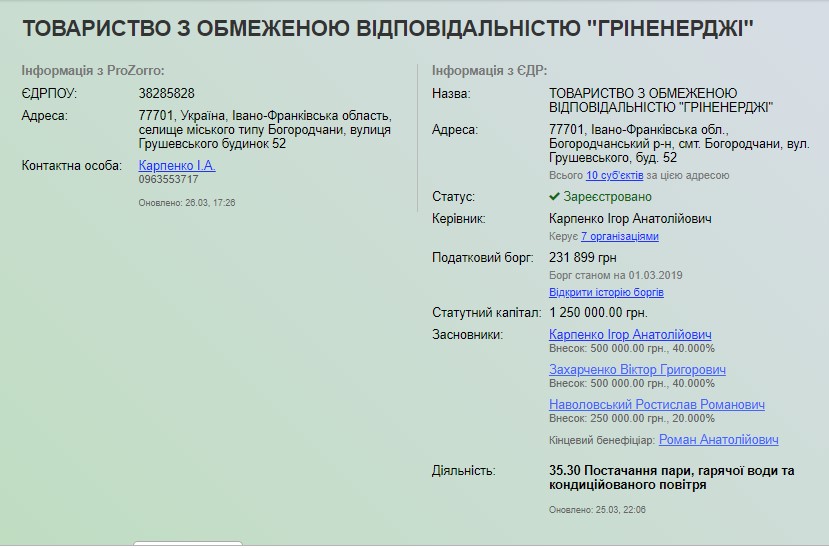The height and width of the screenshot is (548, 829).
Task: Open contact person Карпенко І.А. link
Action: [177, 165]
